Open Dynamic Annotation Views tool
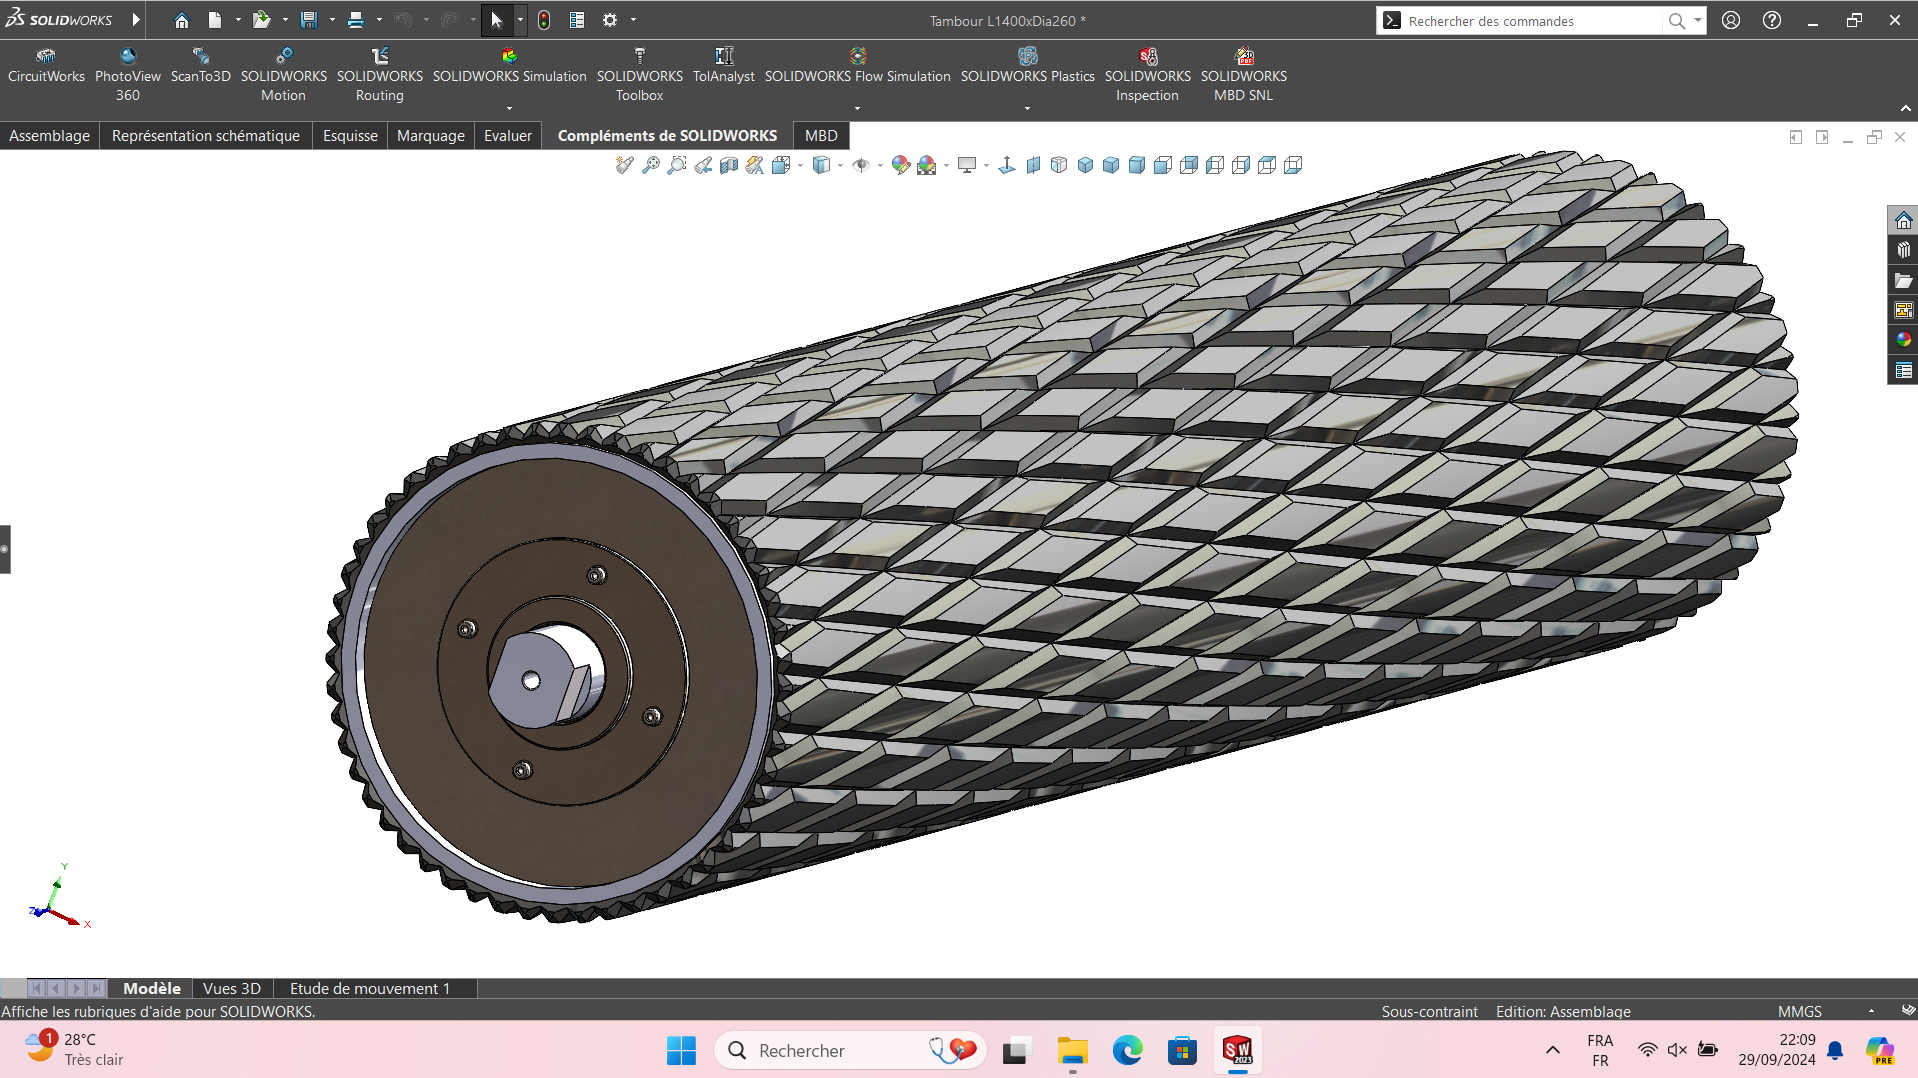The height and width of the screenshot is (1078, 1918). [755, 165]
